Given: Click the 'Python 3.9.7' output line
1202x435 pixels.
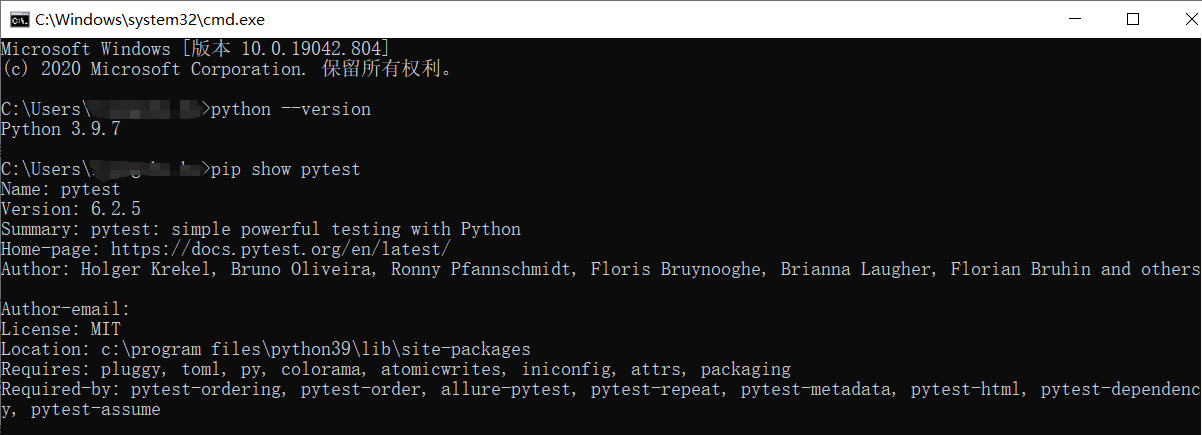Looking at the screenshot, I should 61,129.
